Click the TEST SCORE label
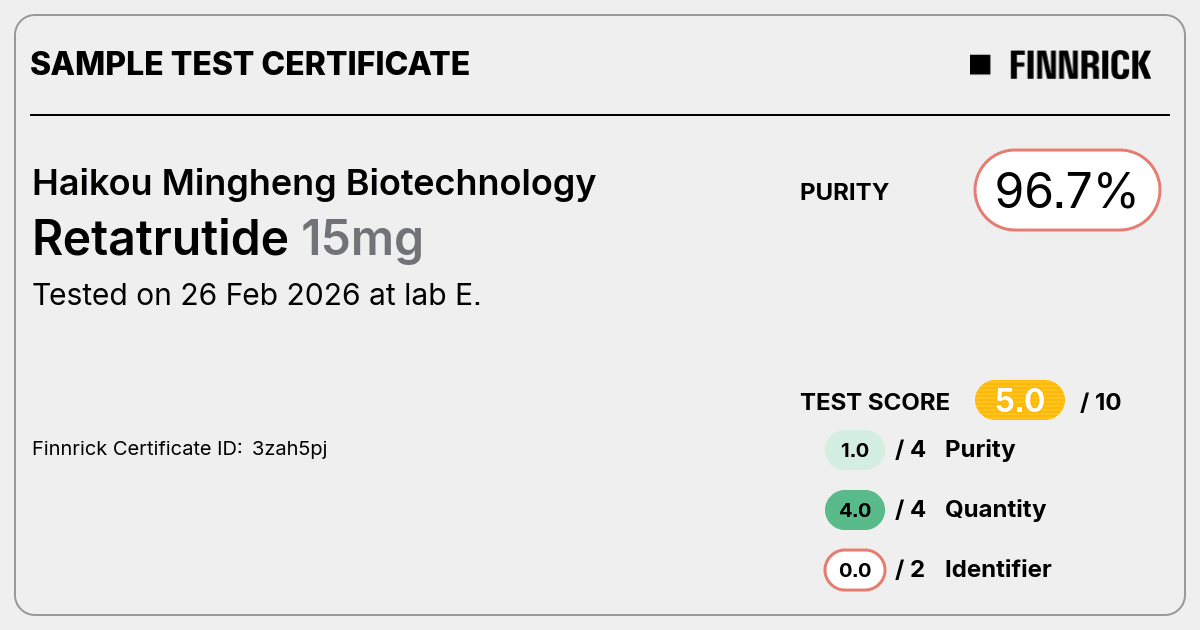1200x630 pixels. 875,402
